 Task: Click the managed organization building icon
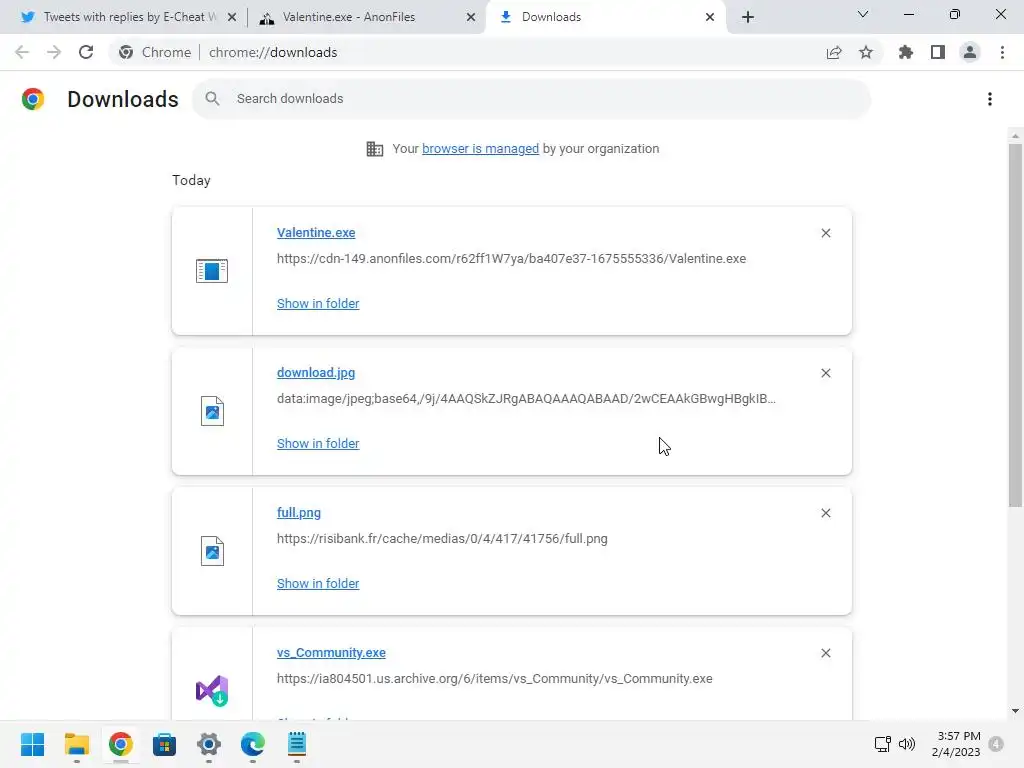point(375,149)
